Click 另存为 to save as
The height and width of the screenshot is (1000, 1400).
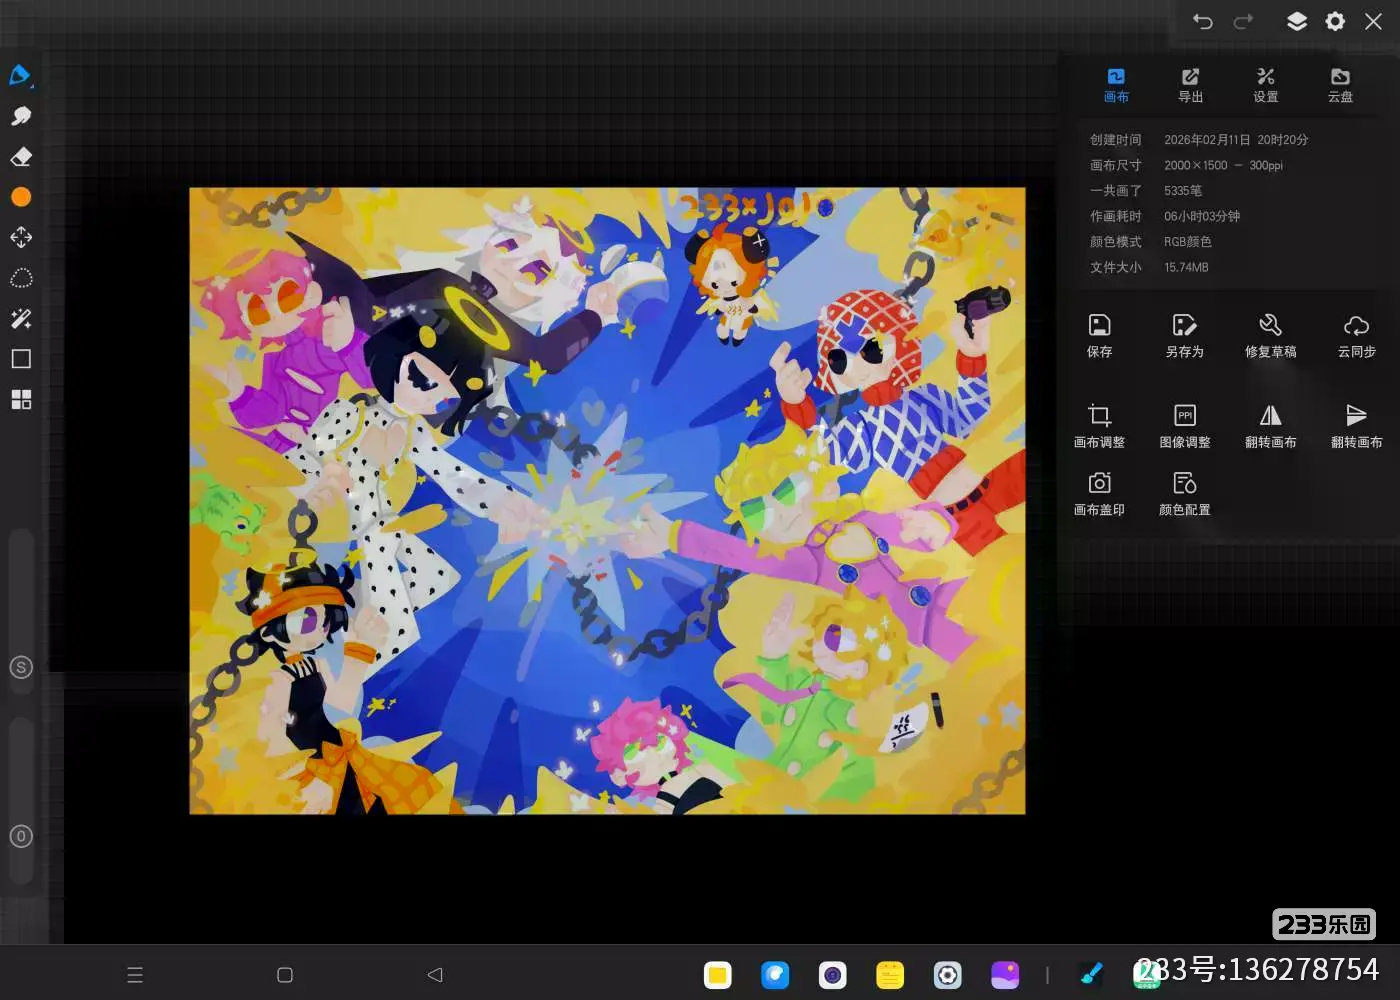click(1184, 334)
